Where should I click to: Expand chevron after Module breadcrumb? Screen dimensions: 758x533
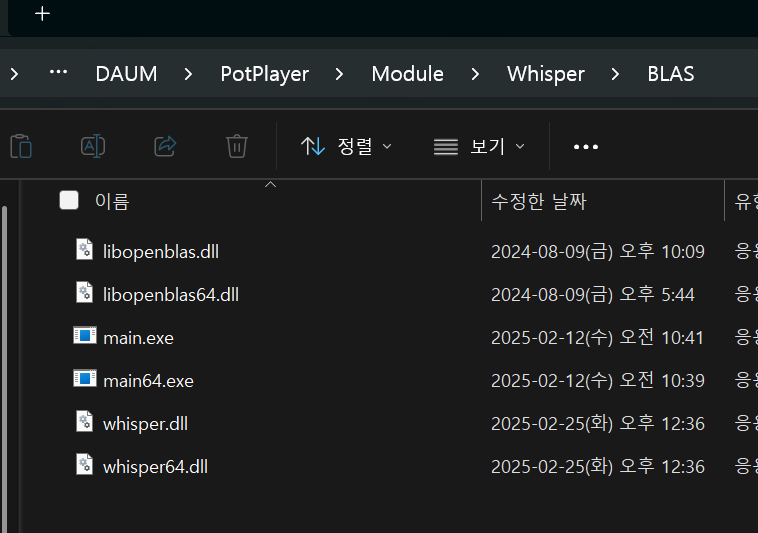pos(475,74)
